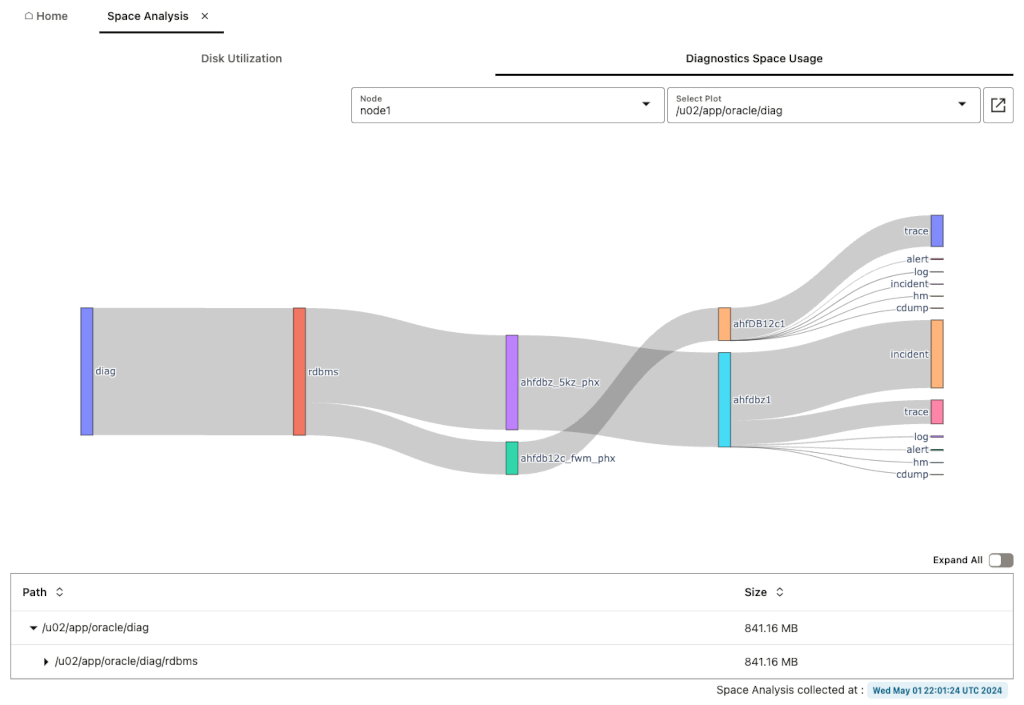Select the rdbms node in the Sankey diagram
Viewport: 1024px width, 705px height.
[x=299, y=371]
